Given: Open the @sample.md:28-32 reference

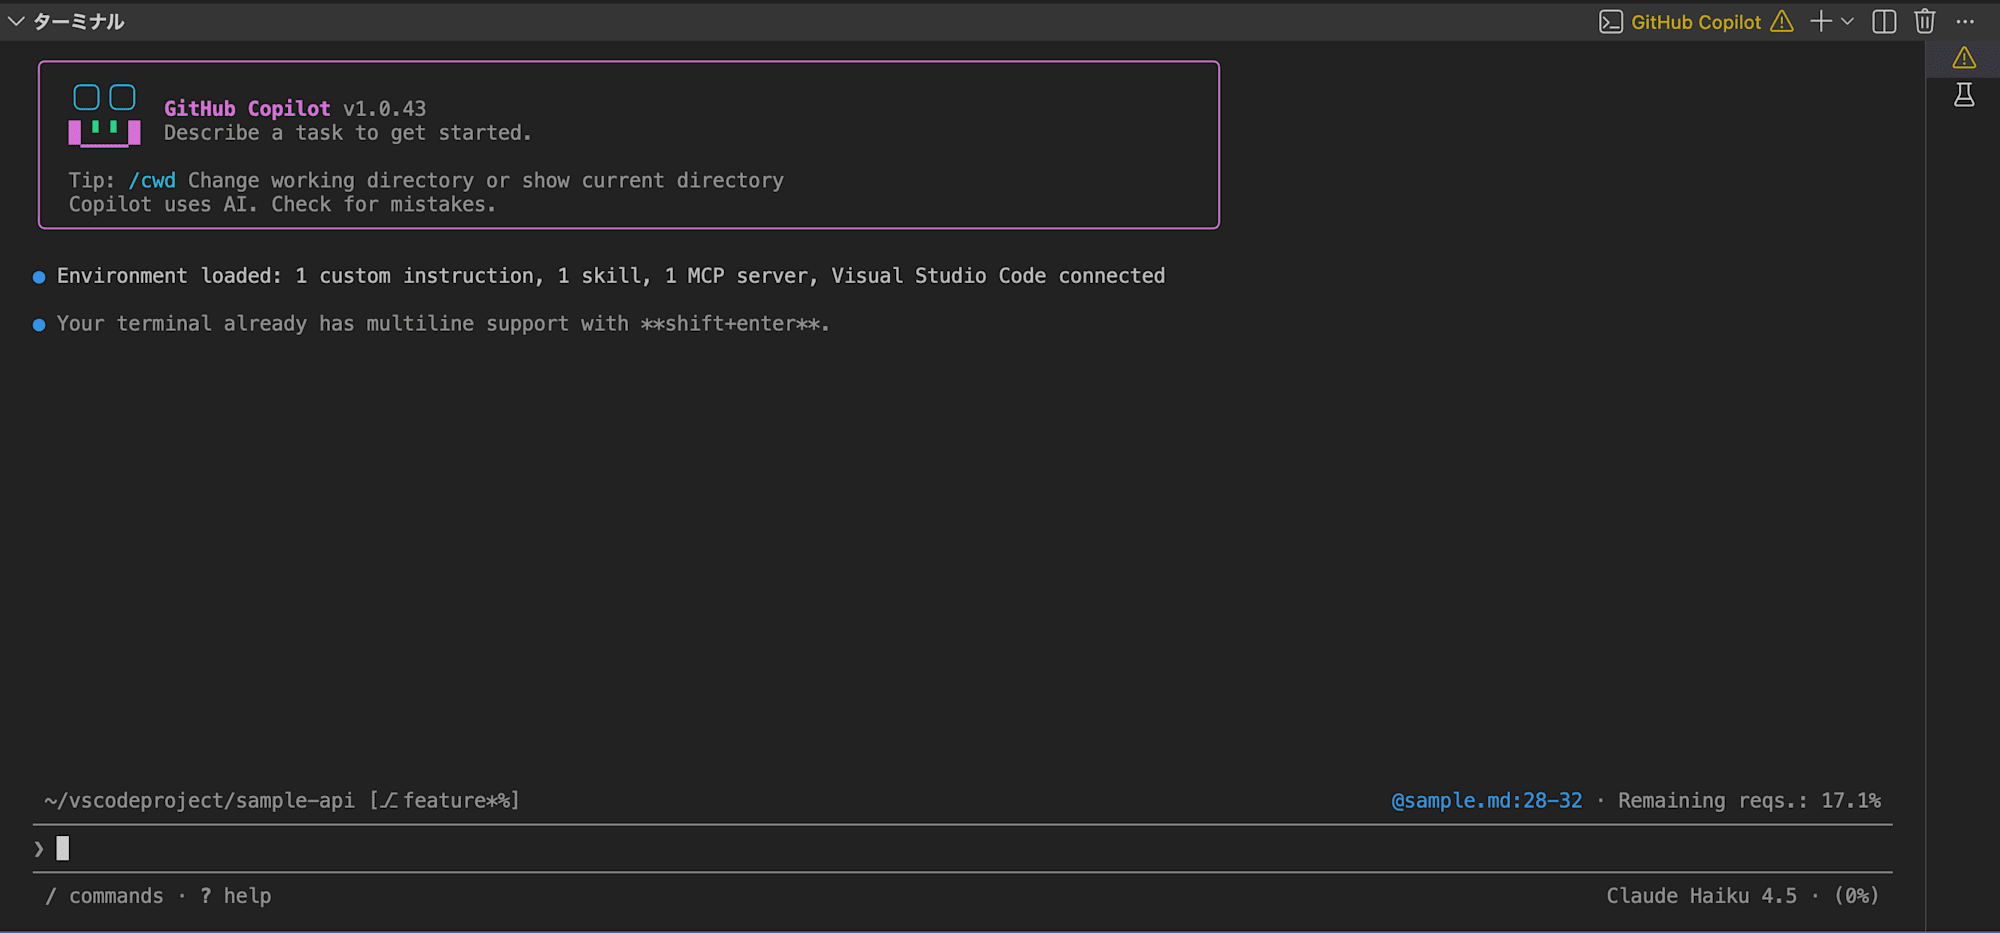Looking at the screenshot, I should point(1487,801).
